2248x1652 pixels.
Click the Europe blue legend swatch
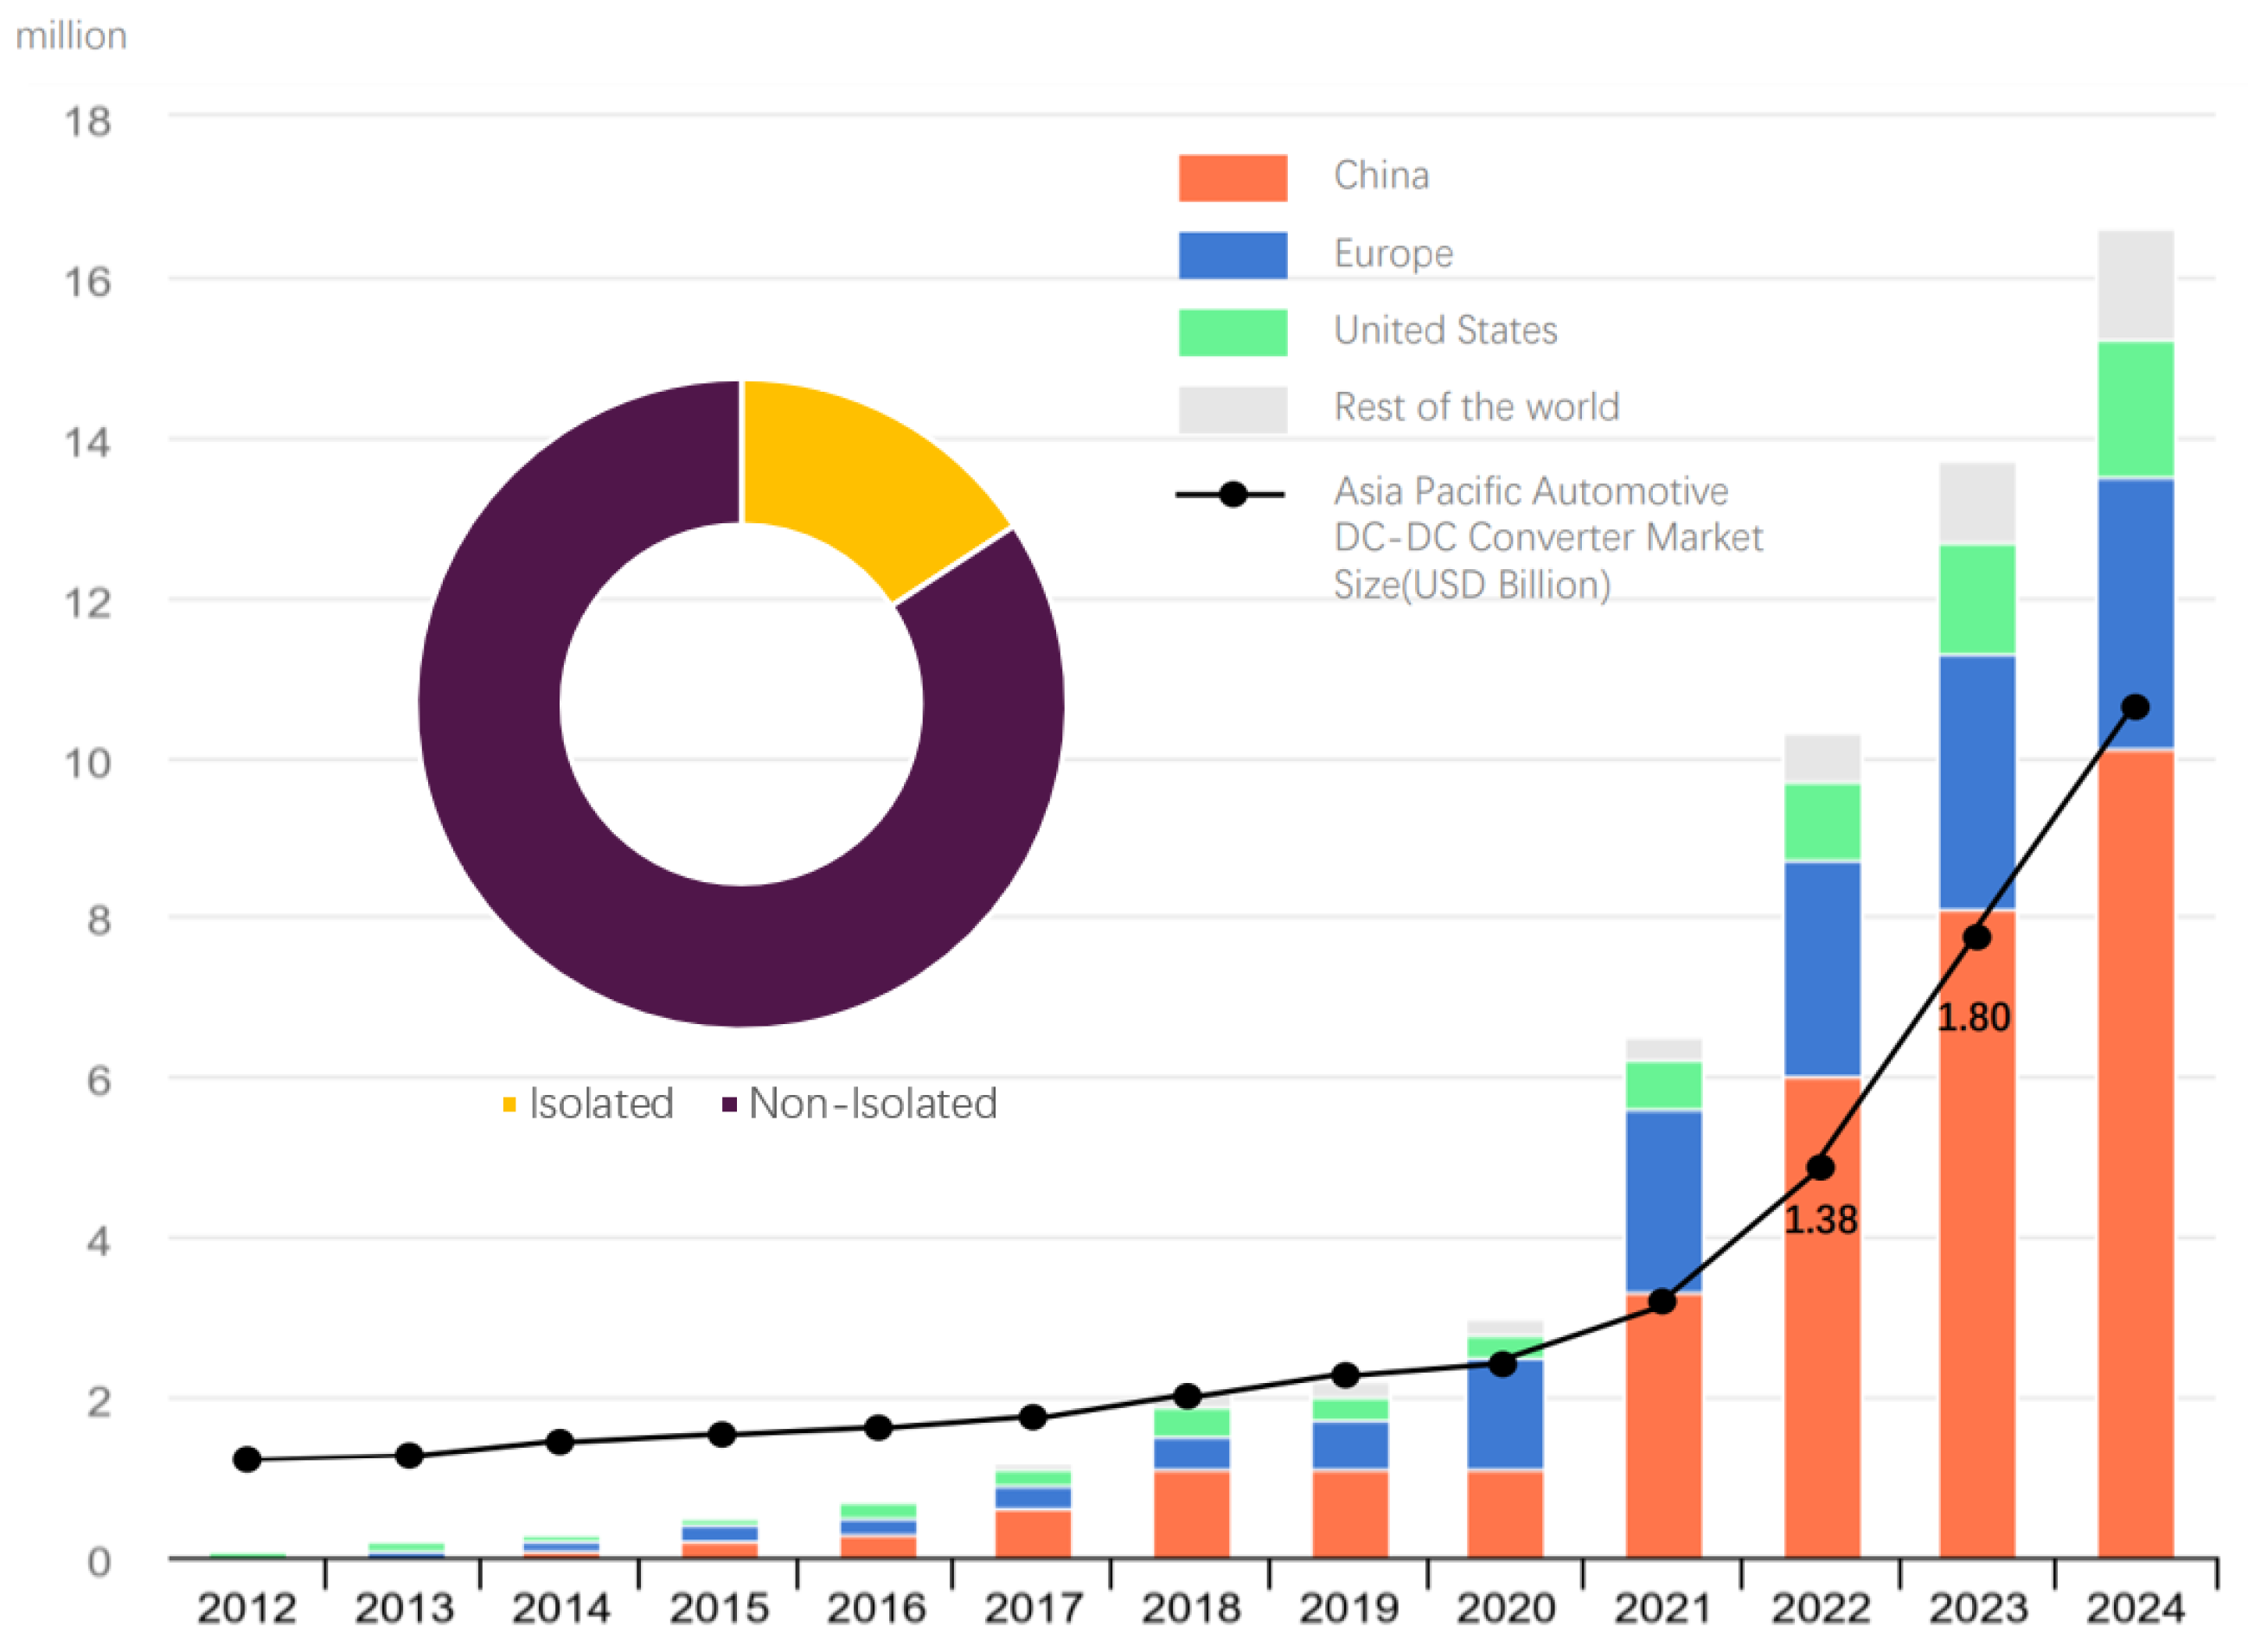click(1233, 255)
